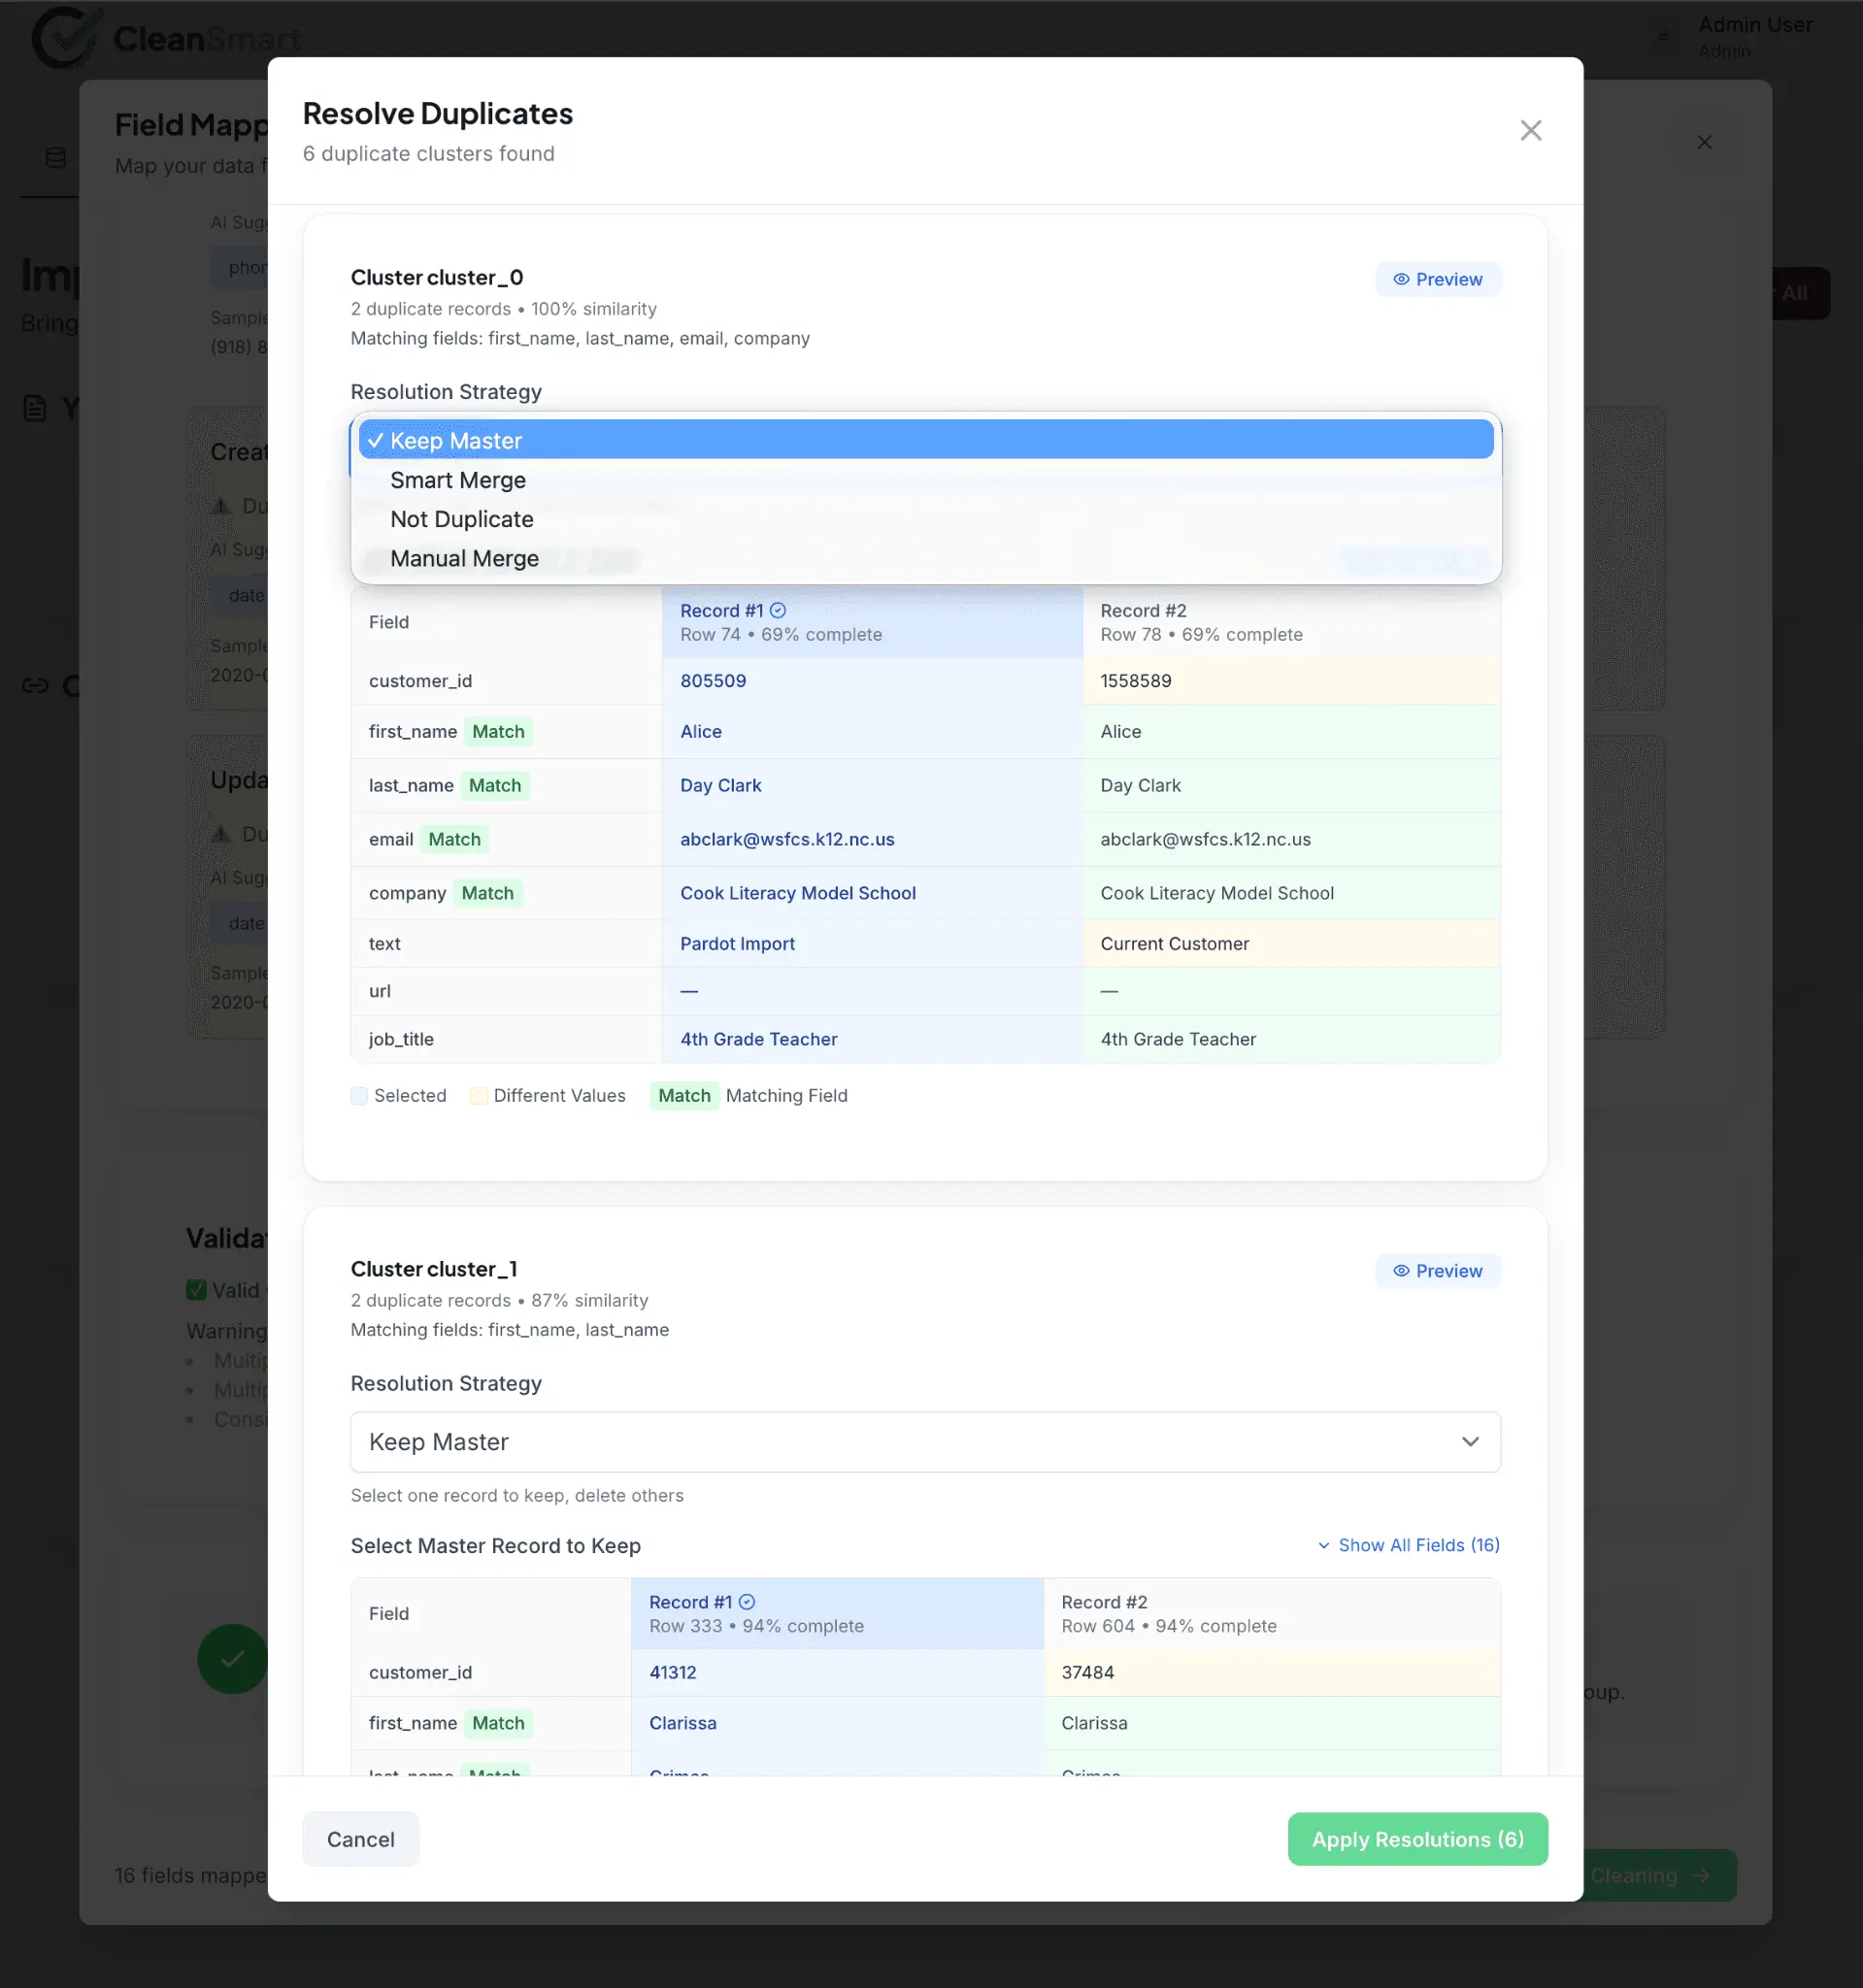Image resolution: width=1863 pixels, height=1988 pixels.
Task: Choose Smart Merge strategy
Action: click(926, 480)
